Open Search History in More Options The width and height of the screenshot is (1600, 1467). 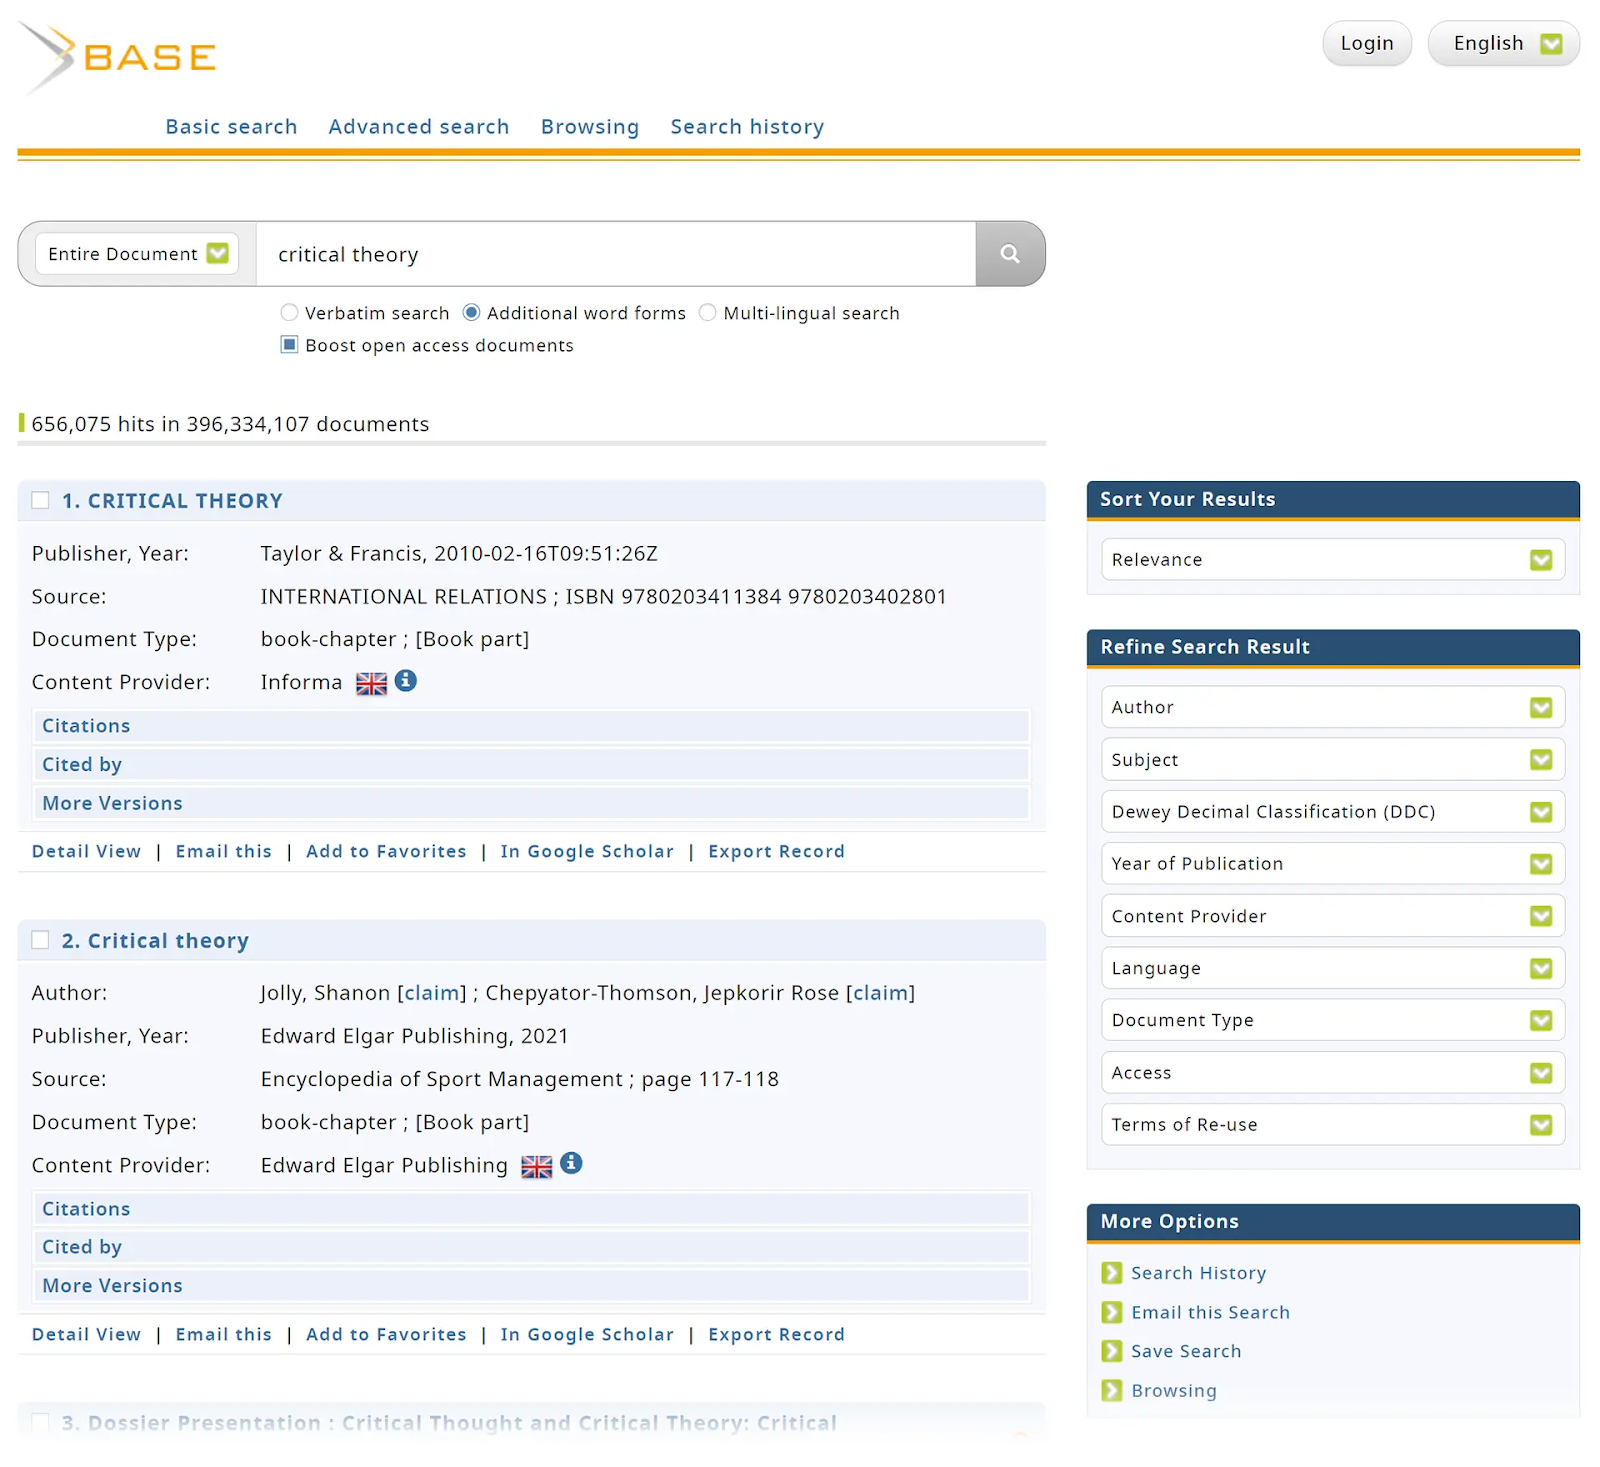click(1198, 1273)
